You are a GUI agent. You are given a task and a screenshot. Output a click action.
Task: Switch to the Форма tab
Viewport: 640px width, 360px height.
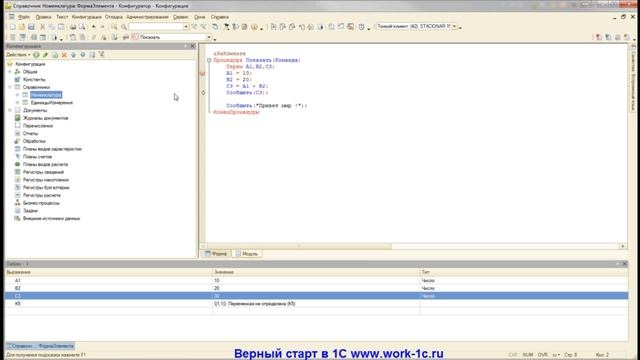click(x=216, y=254)
